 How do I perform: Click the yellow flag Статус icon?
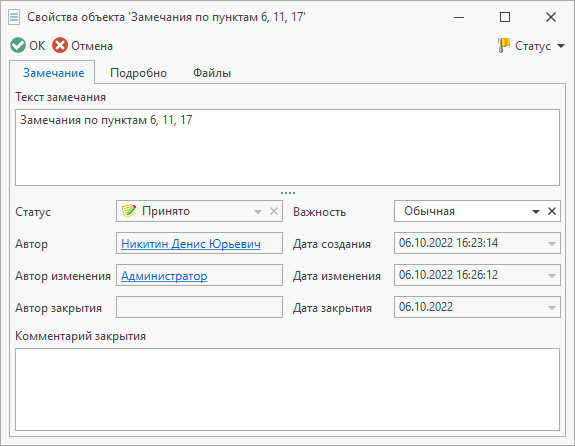[504, 45]
